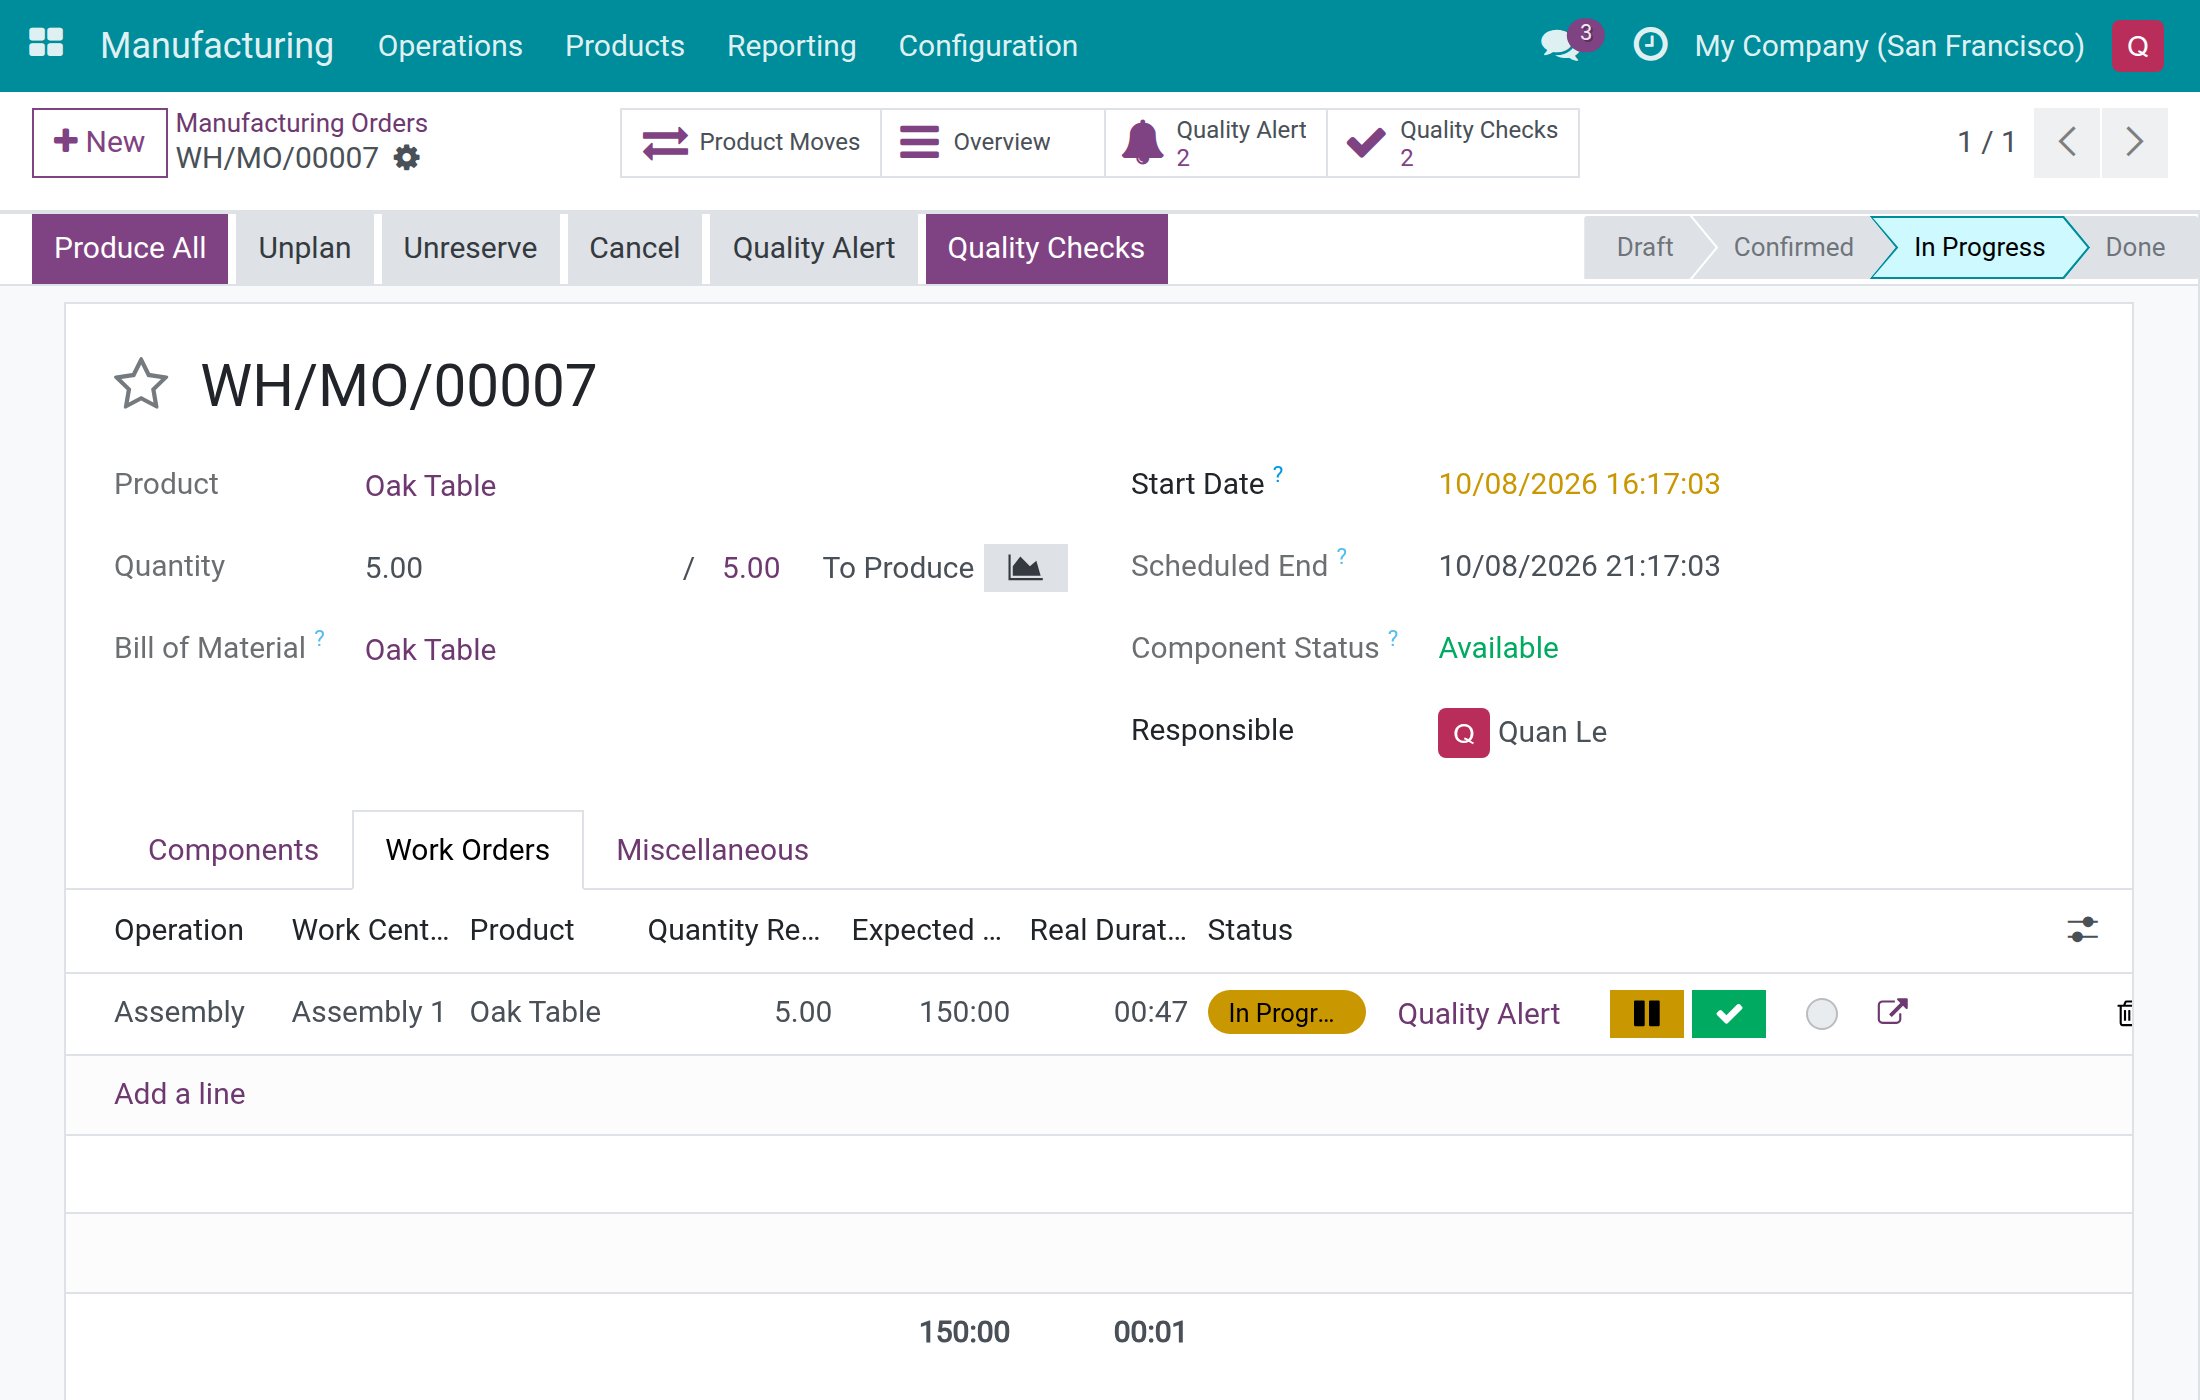The width and height of the screenshot is (2200, 1400).
Task: Click Quality Alert button in action bar
Action: point(813,248)
